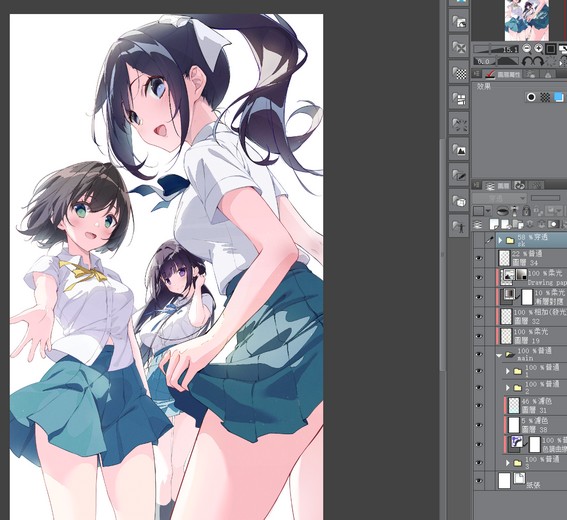Hide layer 圖層 38
The height and width of the screenshot is (520, 567).
479,425
